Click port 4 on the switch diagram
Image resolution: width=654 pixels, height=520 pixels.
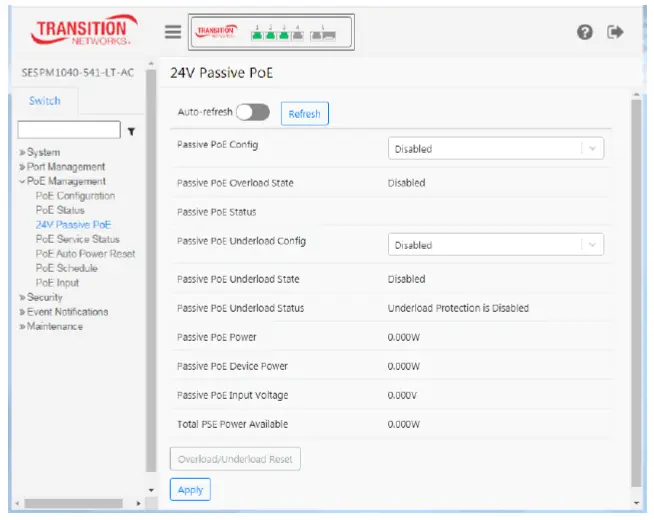297,35
